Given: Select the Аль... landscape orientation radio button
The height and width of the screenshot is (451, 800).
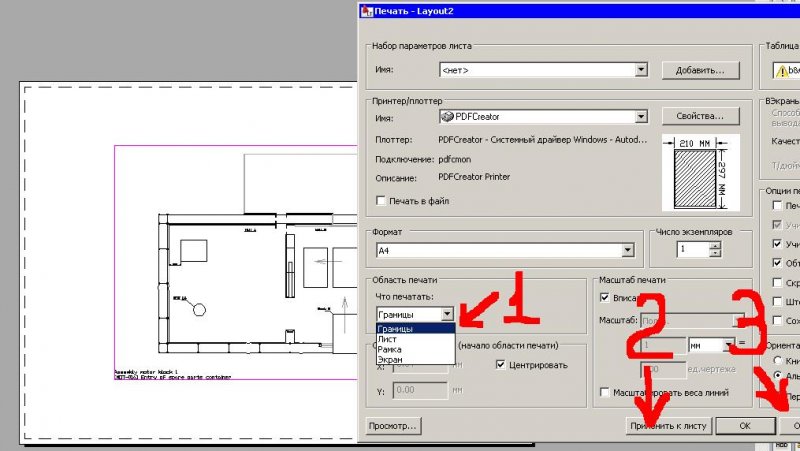Looking at the screenshot, I should coord(778,375).
